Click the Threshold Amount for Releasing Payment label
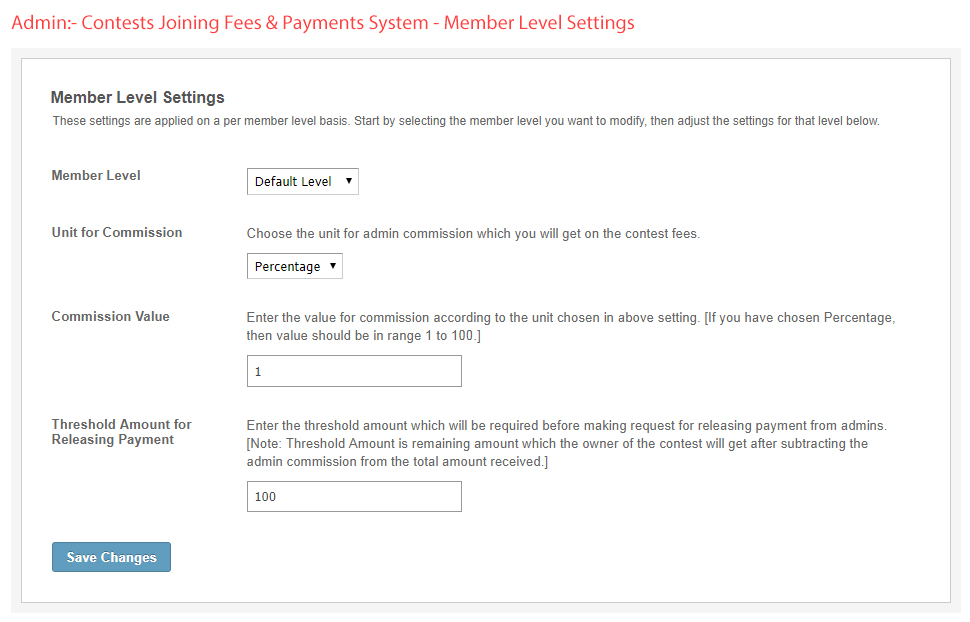The image size is (970, 622). pyautogui.click(x=121, y=432)
